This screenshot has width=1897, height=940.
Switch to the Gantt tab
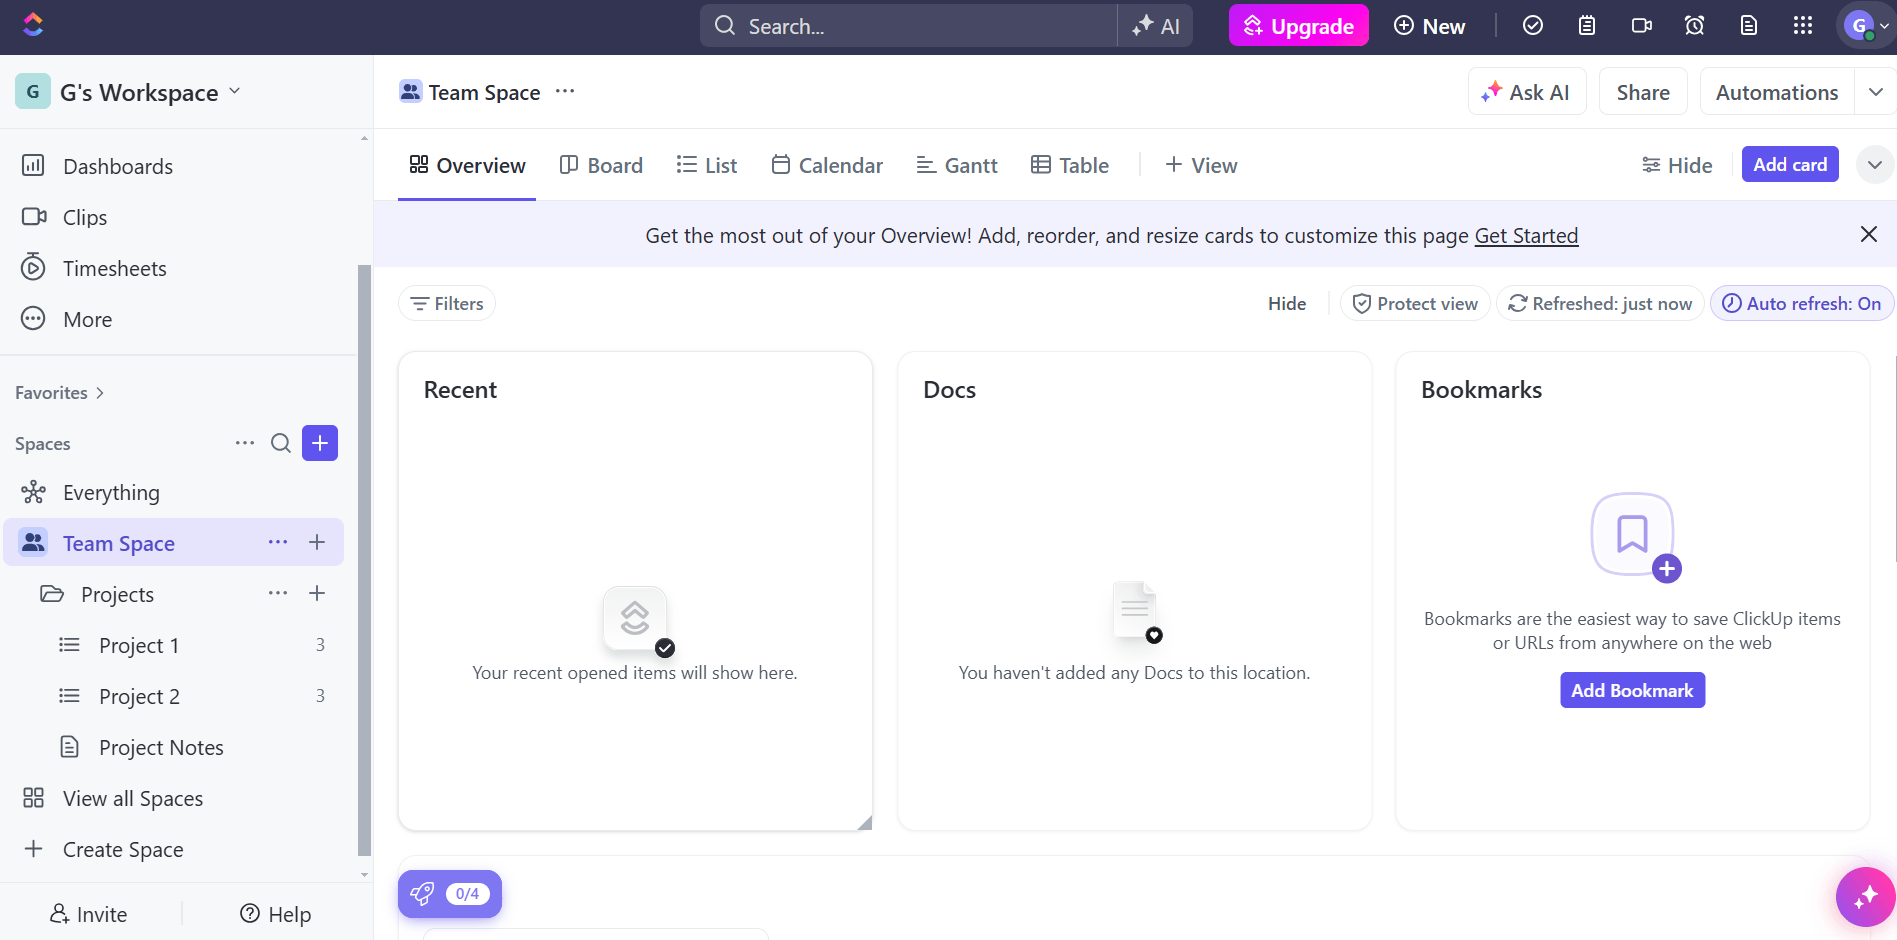(957, 165)
